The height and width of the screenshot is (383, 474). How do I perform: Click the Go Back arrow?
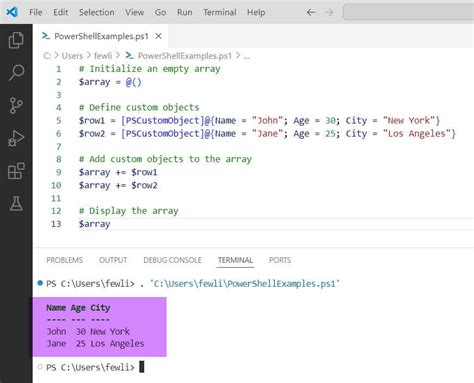click(x=311, y=12)
